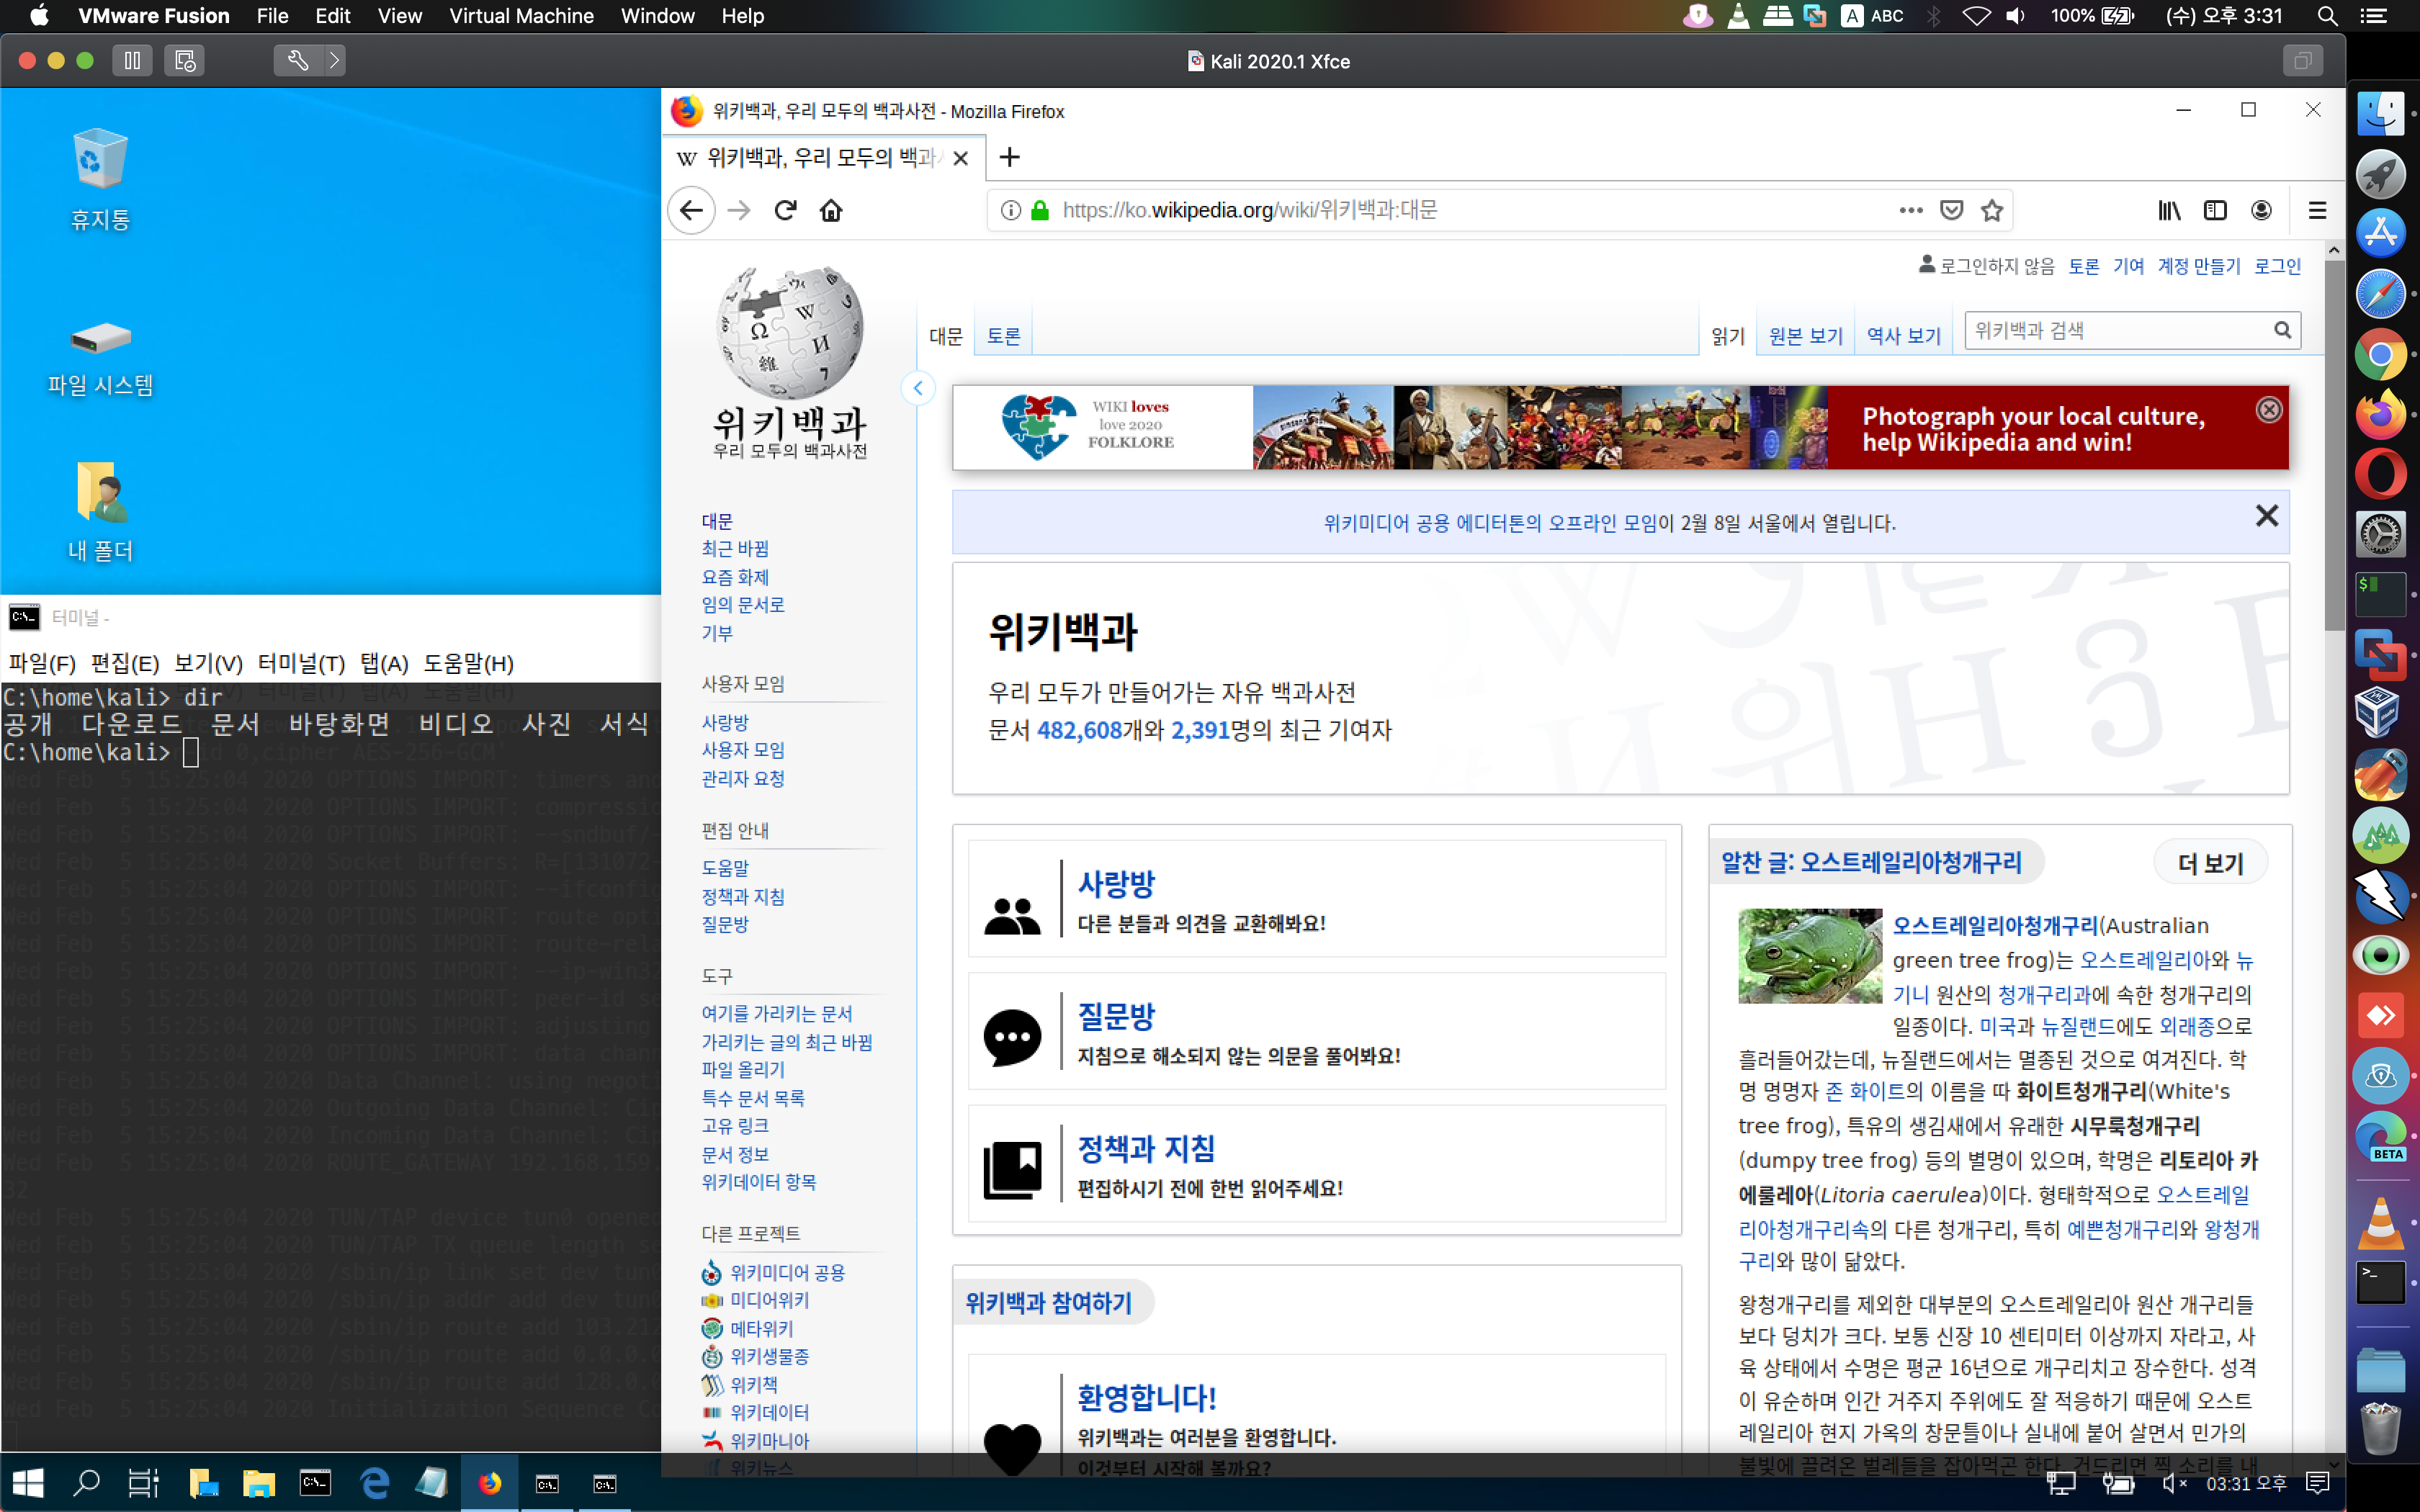Bookmark this page with the star

[1992, 210]
